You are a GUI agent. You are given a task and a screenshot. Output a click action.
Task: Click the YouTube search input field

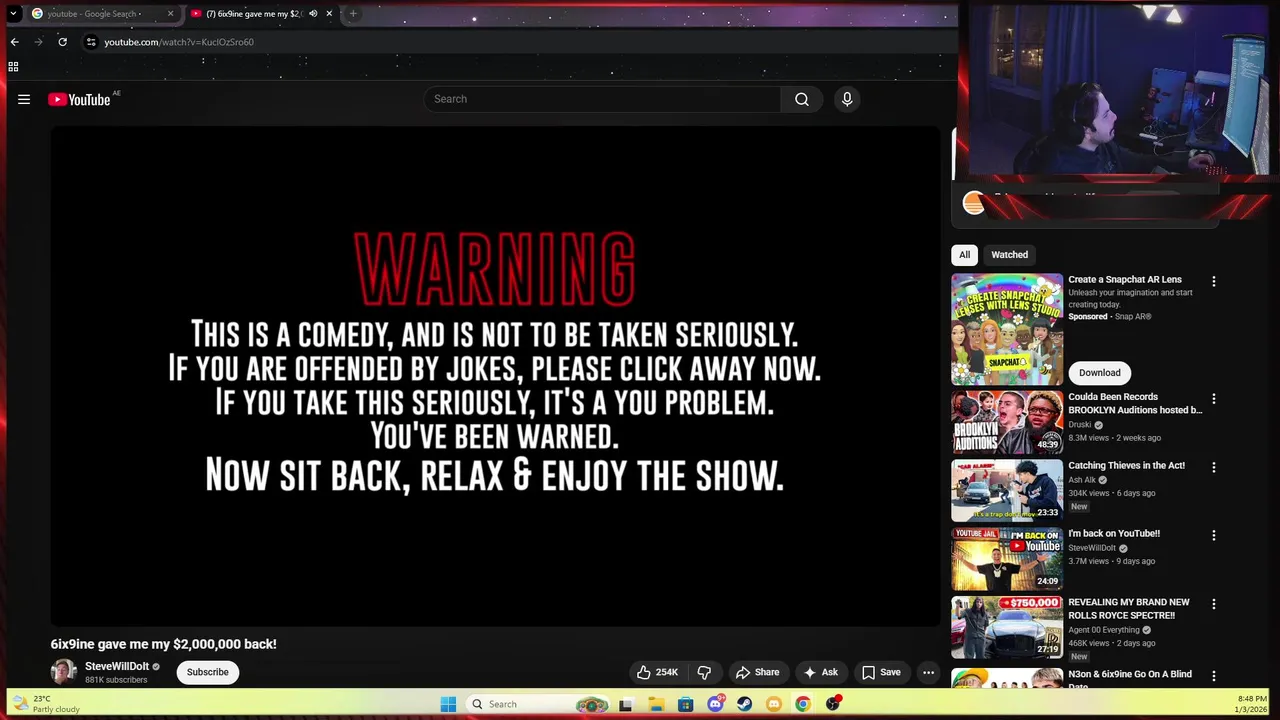tap(602, 99)
